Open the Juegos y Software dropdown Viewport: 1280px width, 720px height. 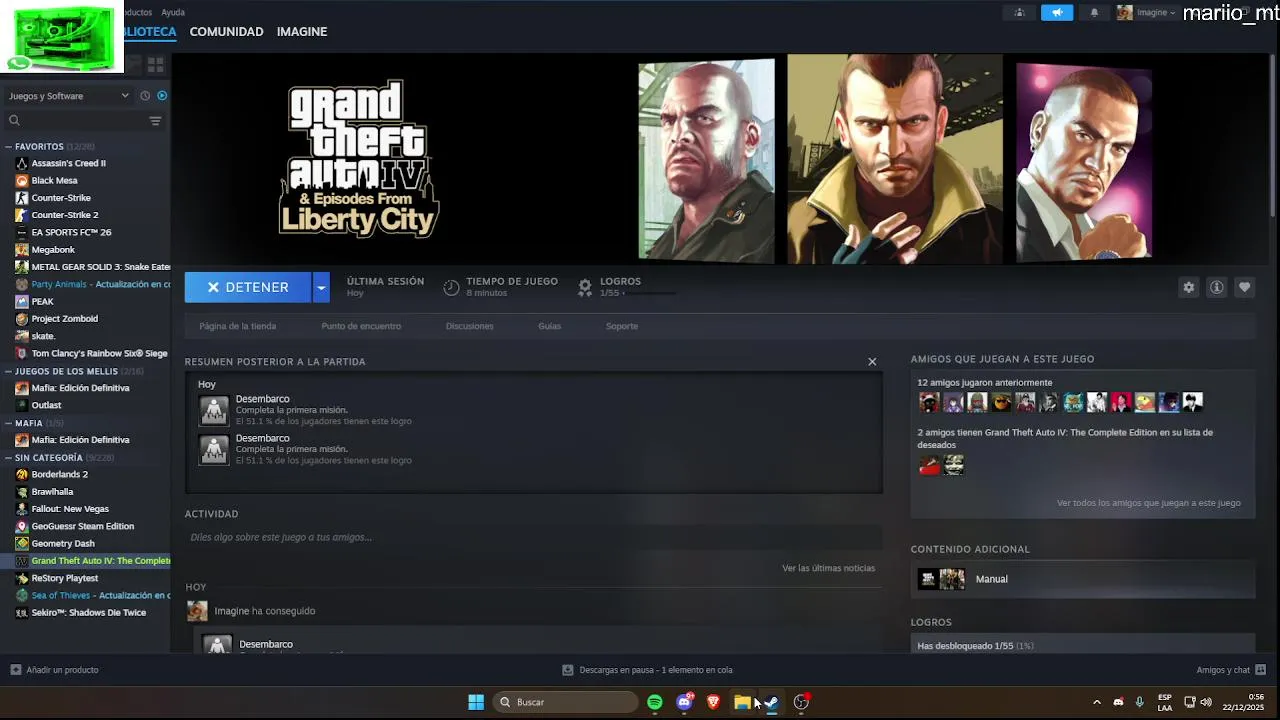69,96
